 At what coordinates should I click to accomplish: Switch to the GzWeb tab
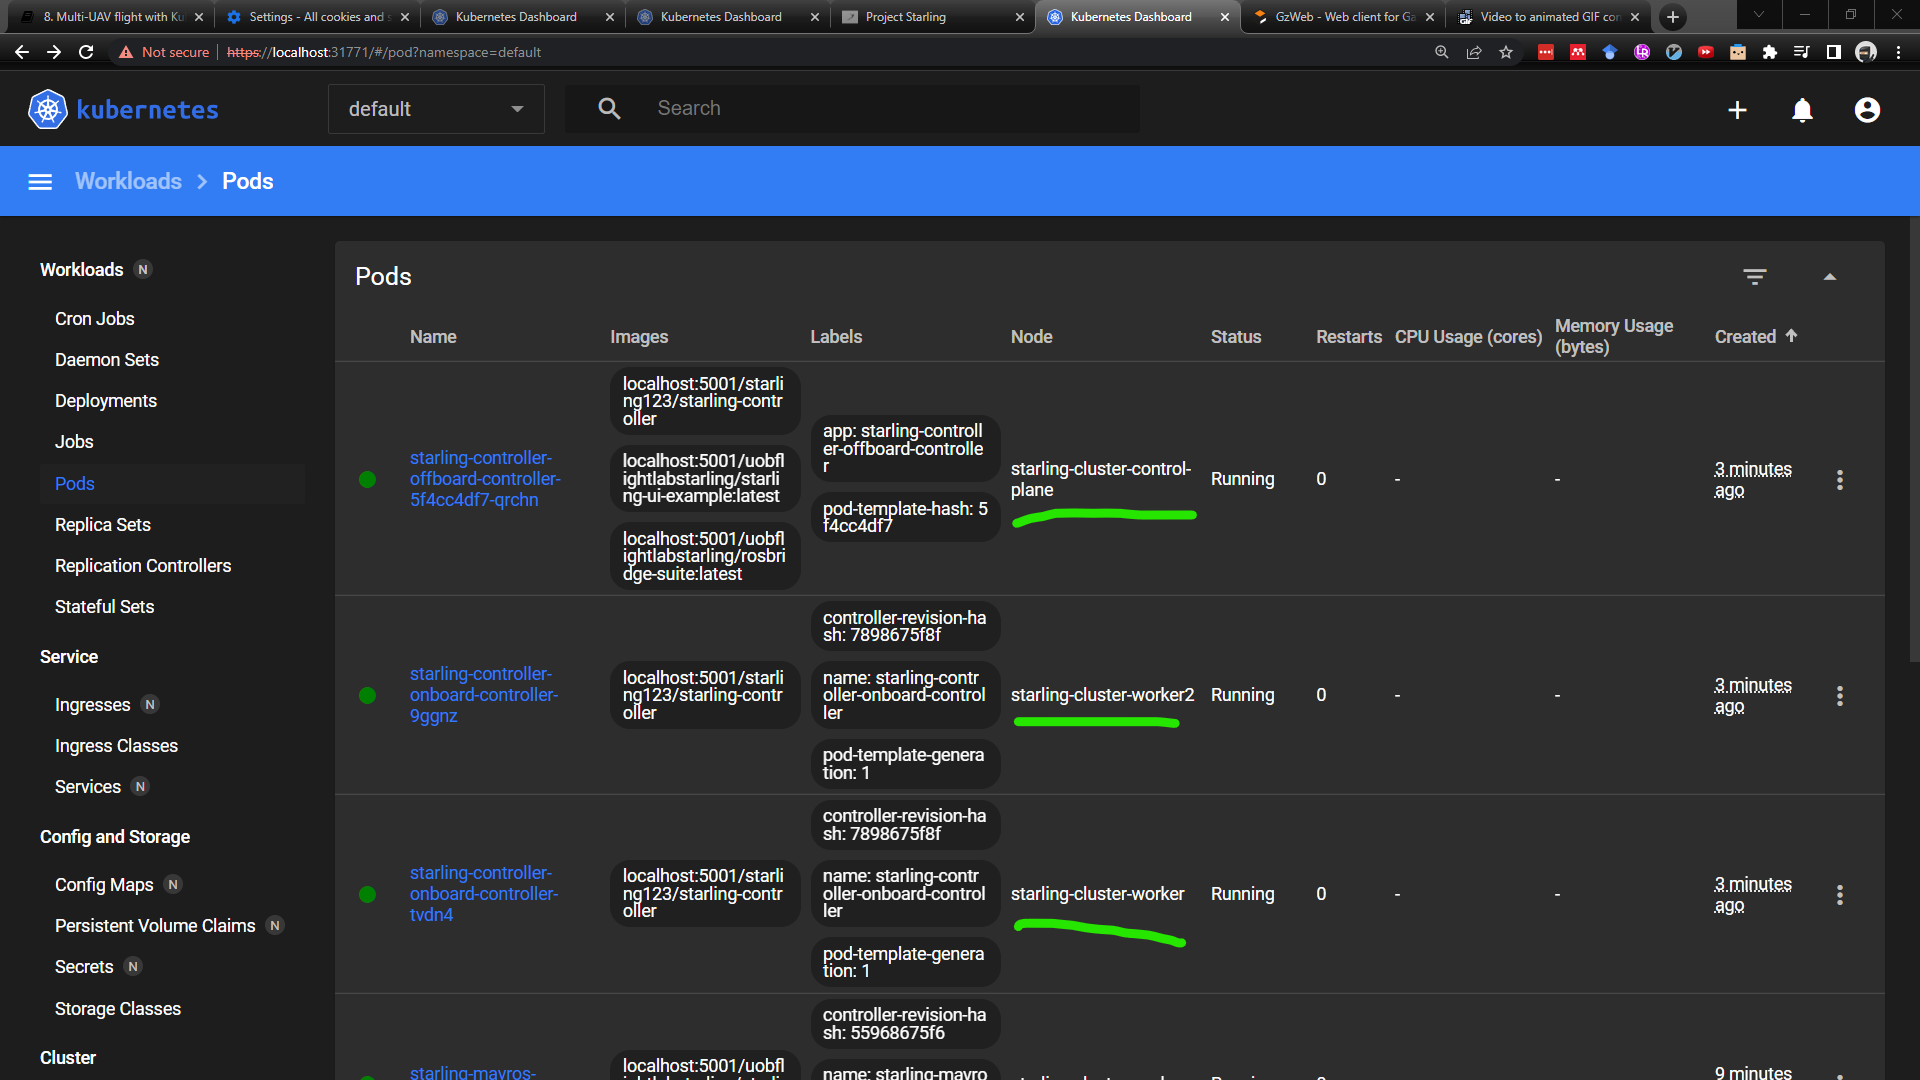1343,17
